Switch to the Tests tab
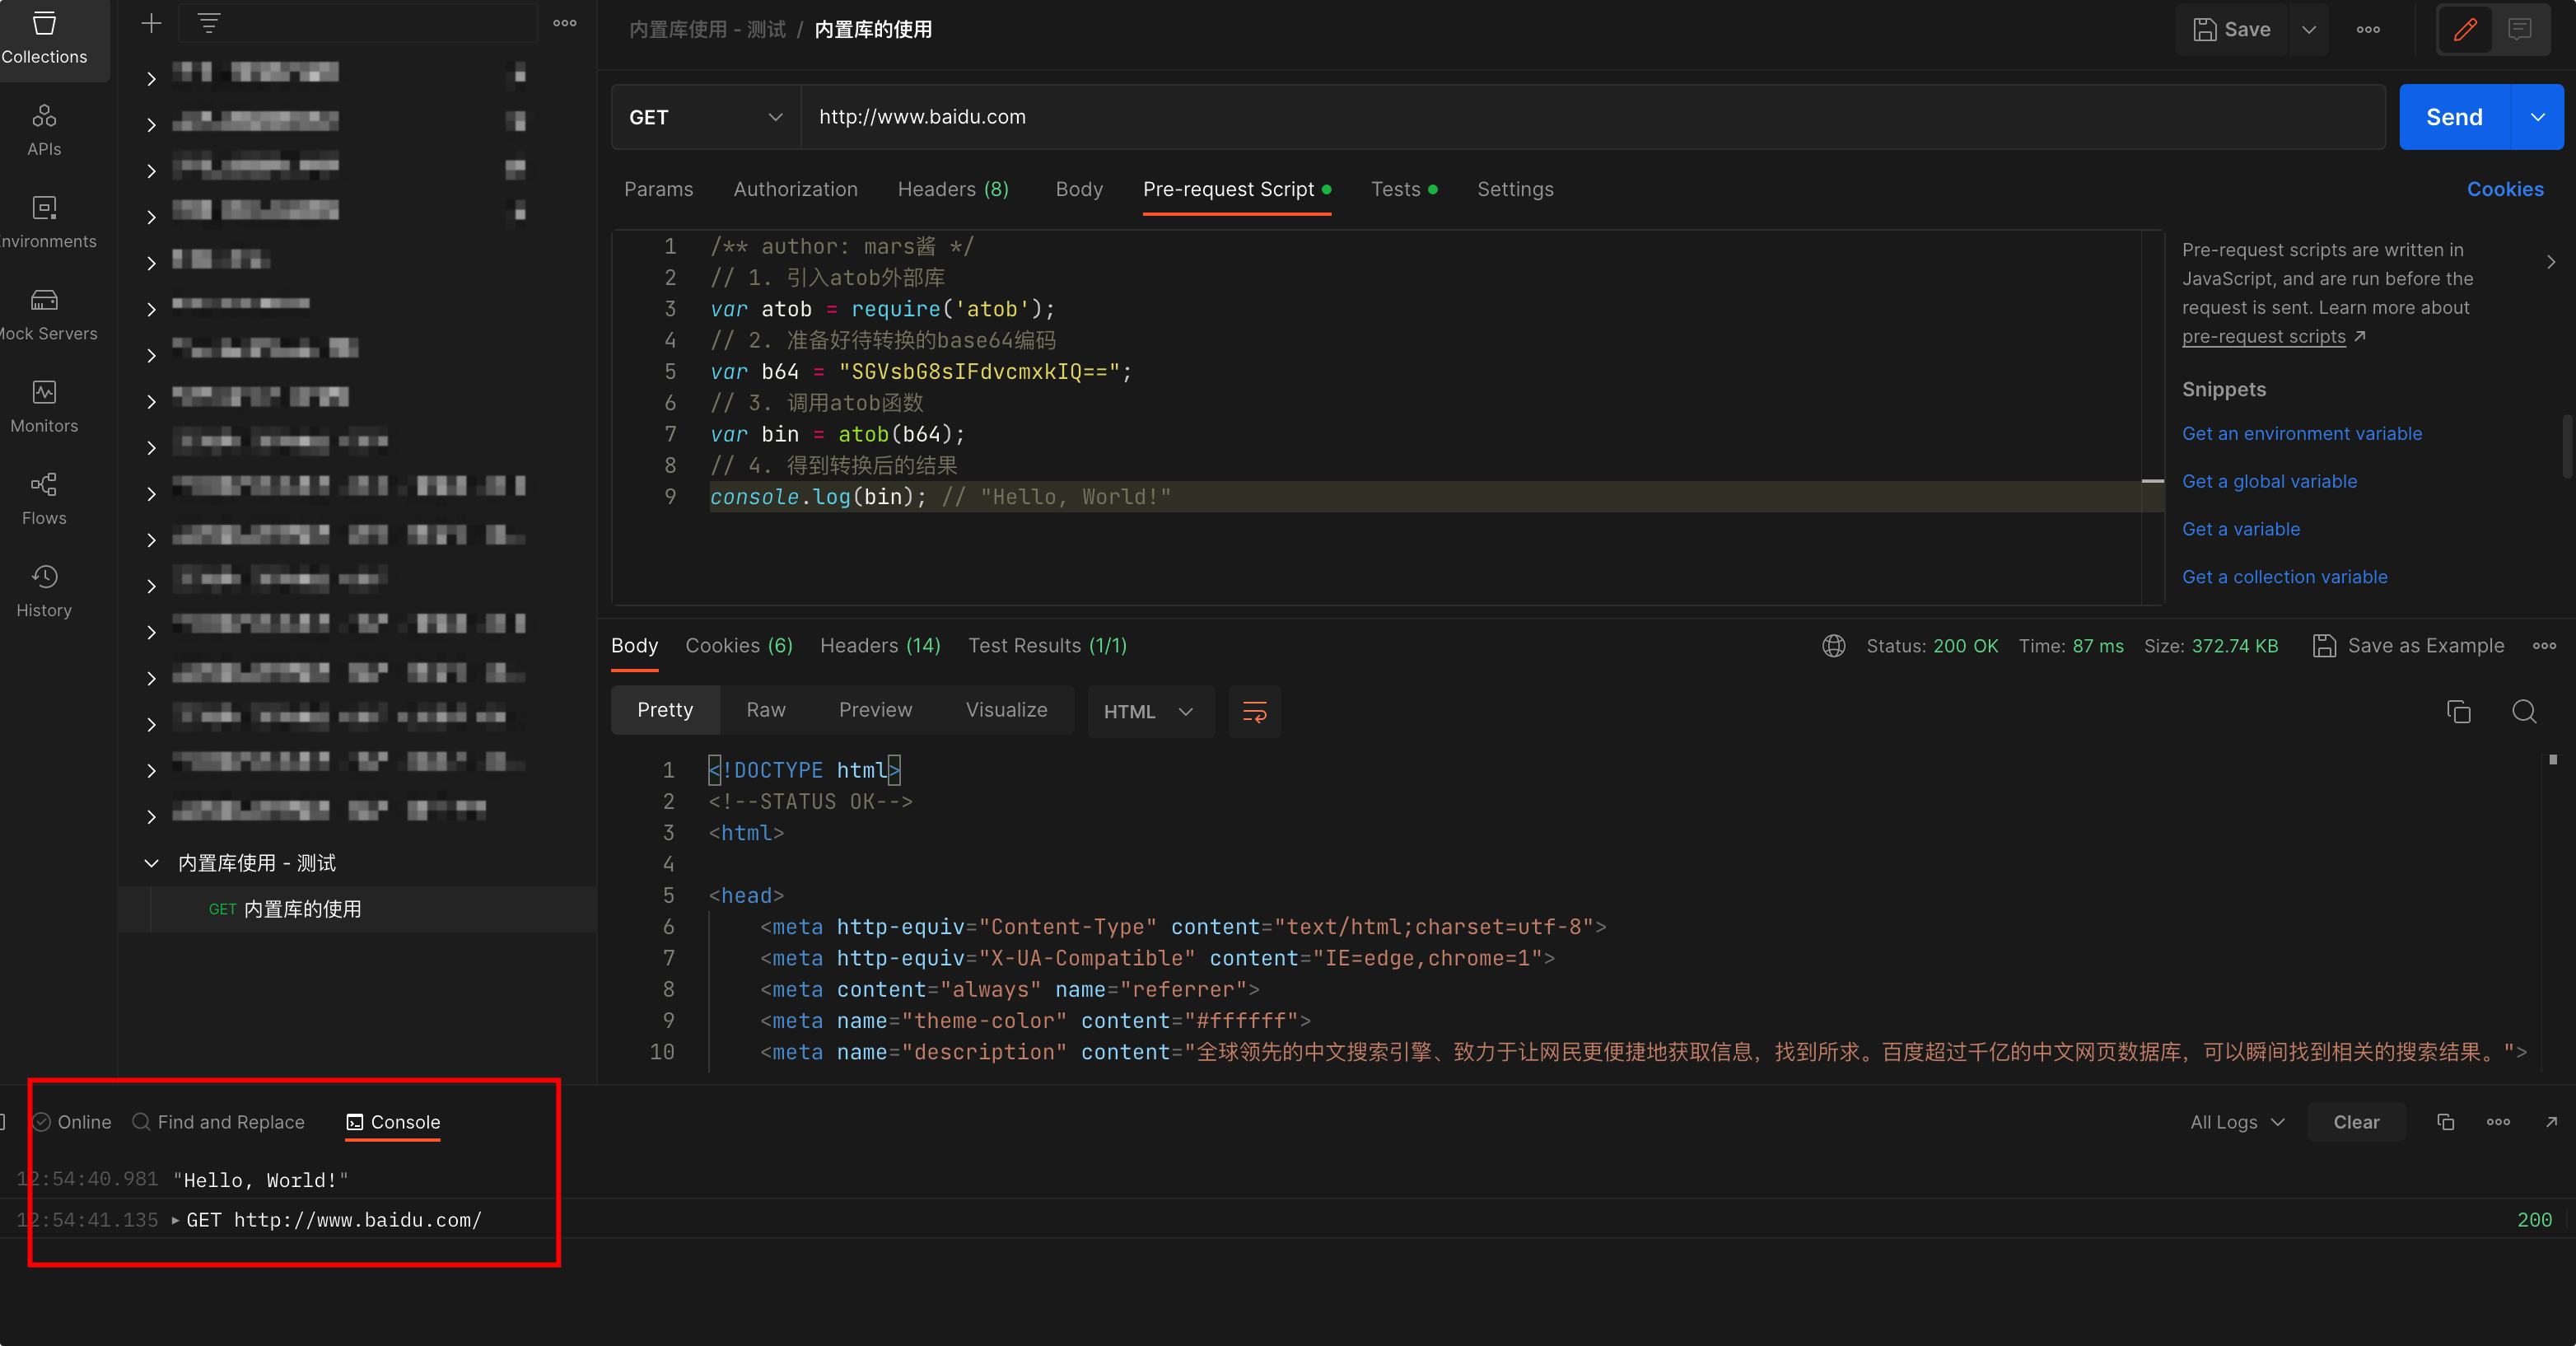The height and width of the screenshot is (1346, 2576). [x=1395, y=189]
